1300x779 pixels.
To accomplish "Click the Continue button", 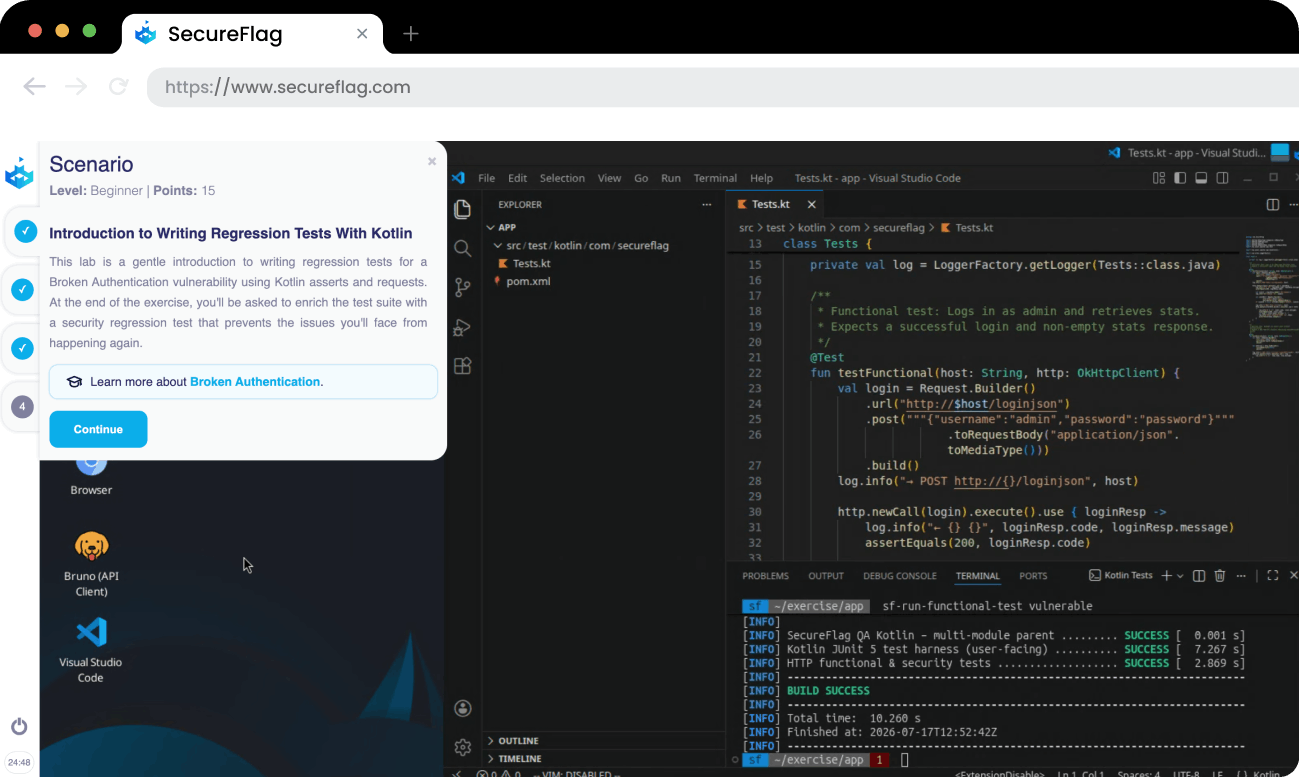I will coord(98,429).
